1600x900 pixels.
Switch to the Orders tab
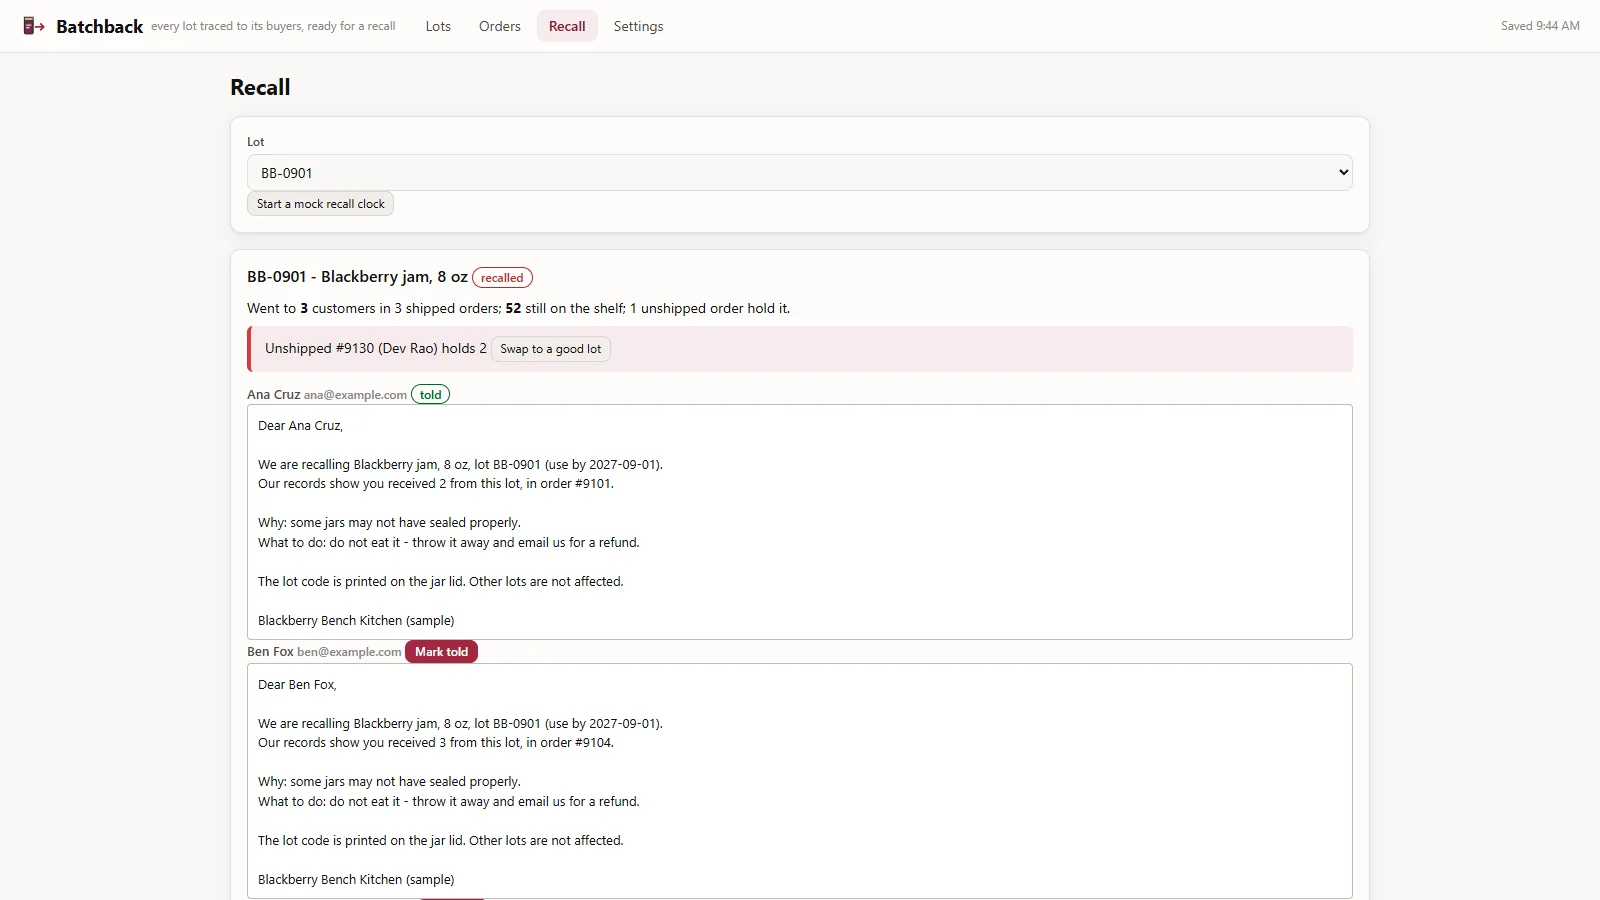(500, 26)
